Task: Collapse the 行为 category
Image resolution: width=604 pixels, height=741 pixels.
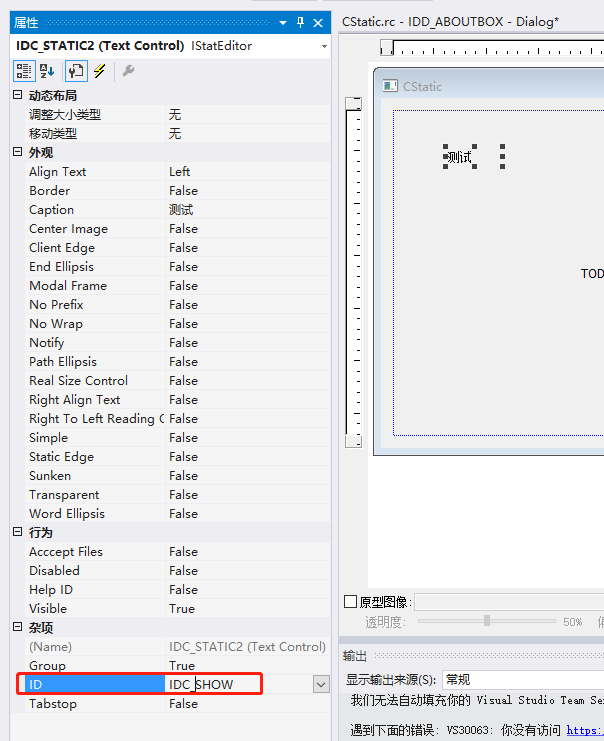Action: click(x=17, y=532)
